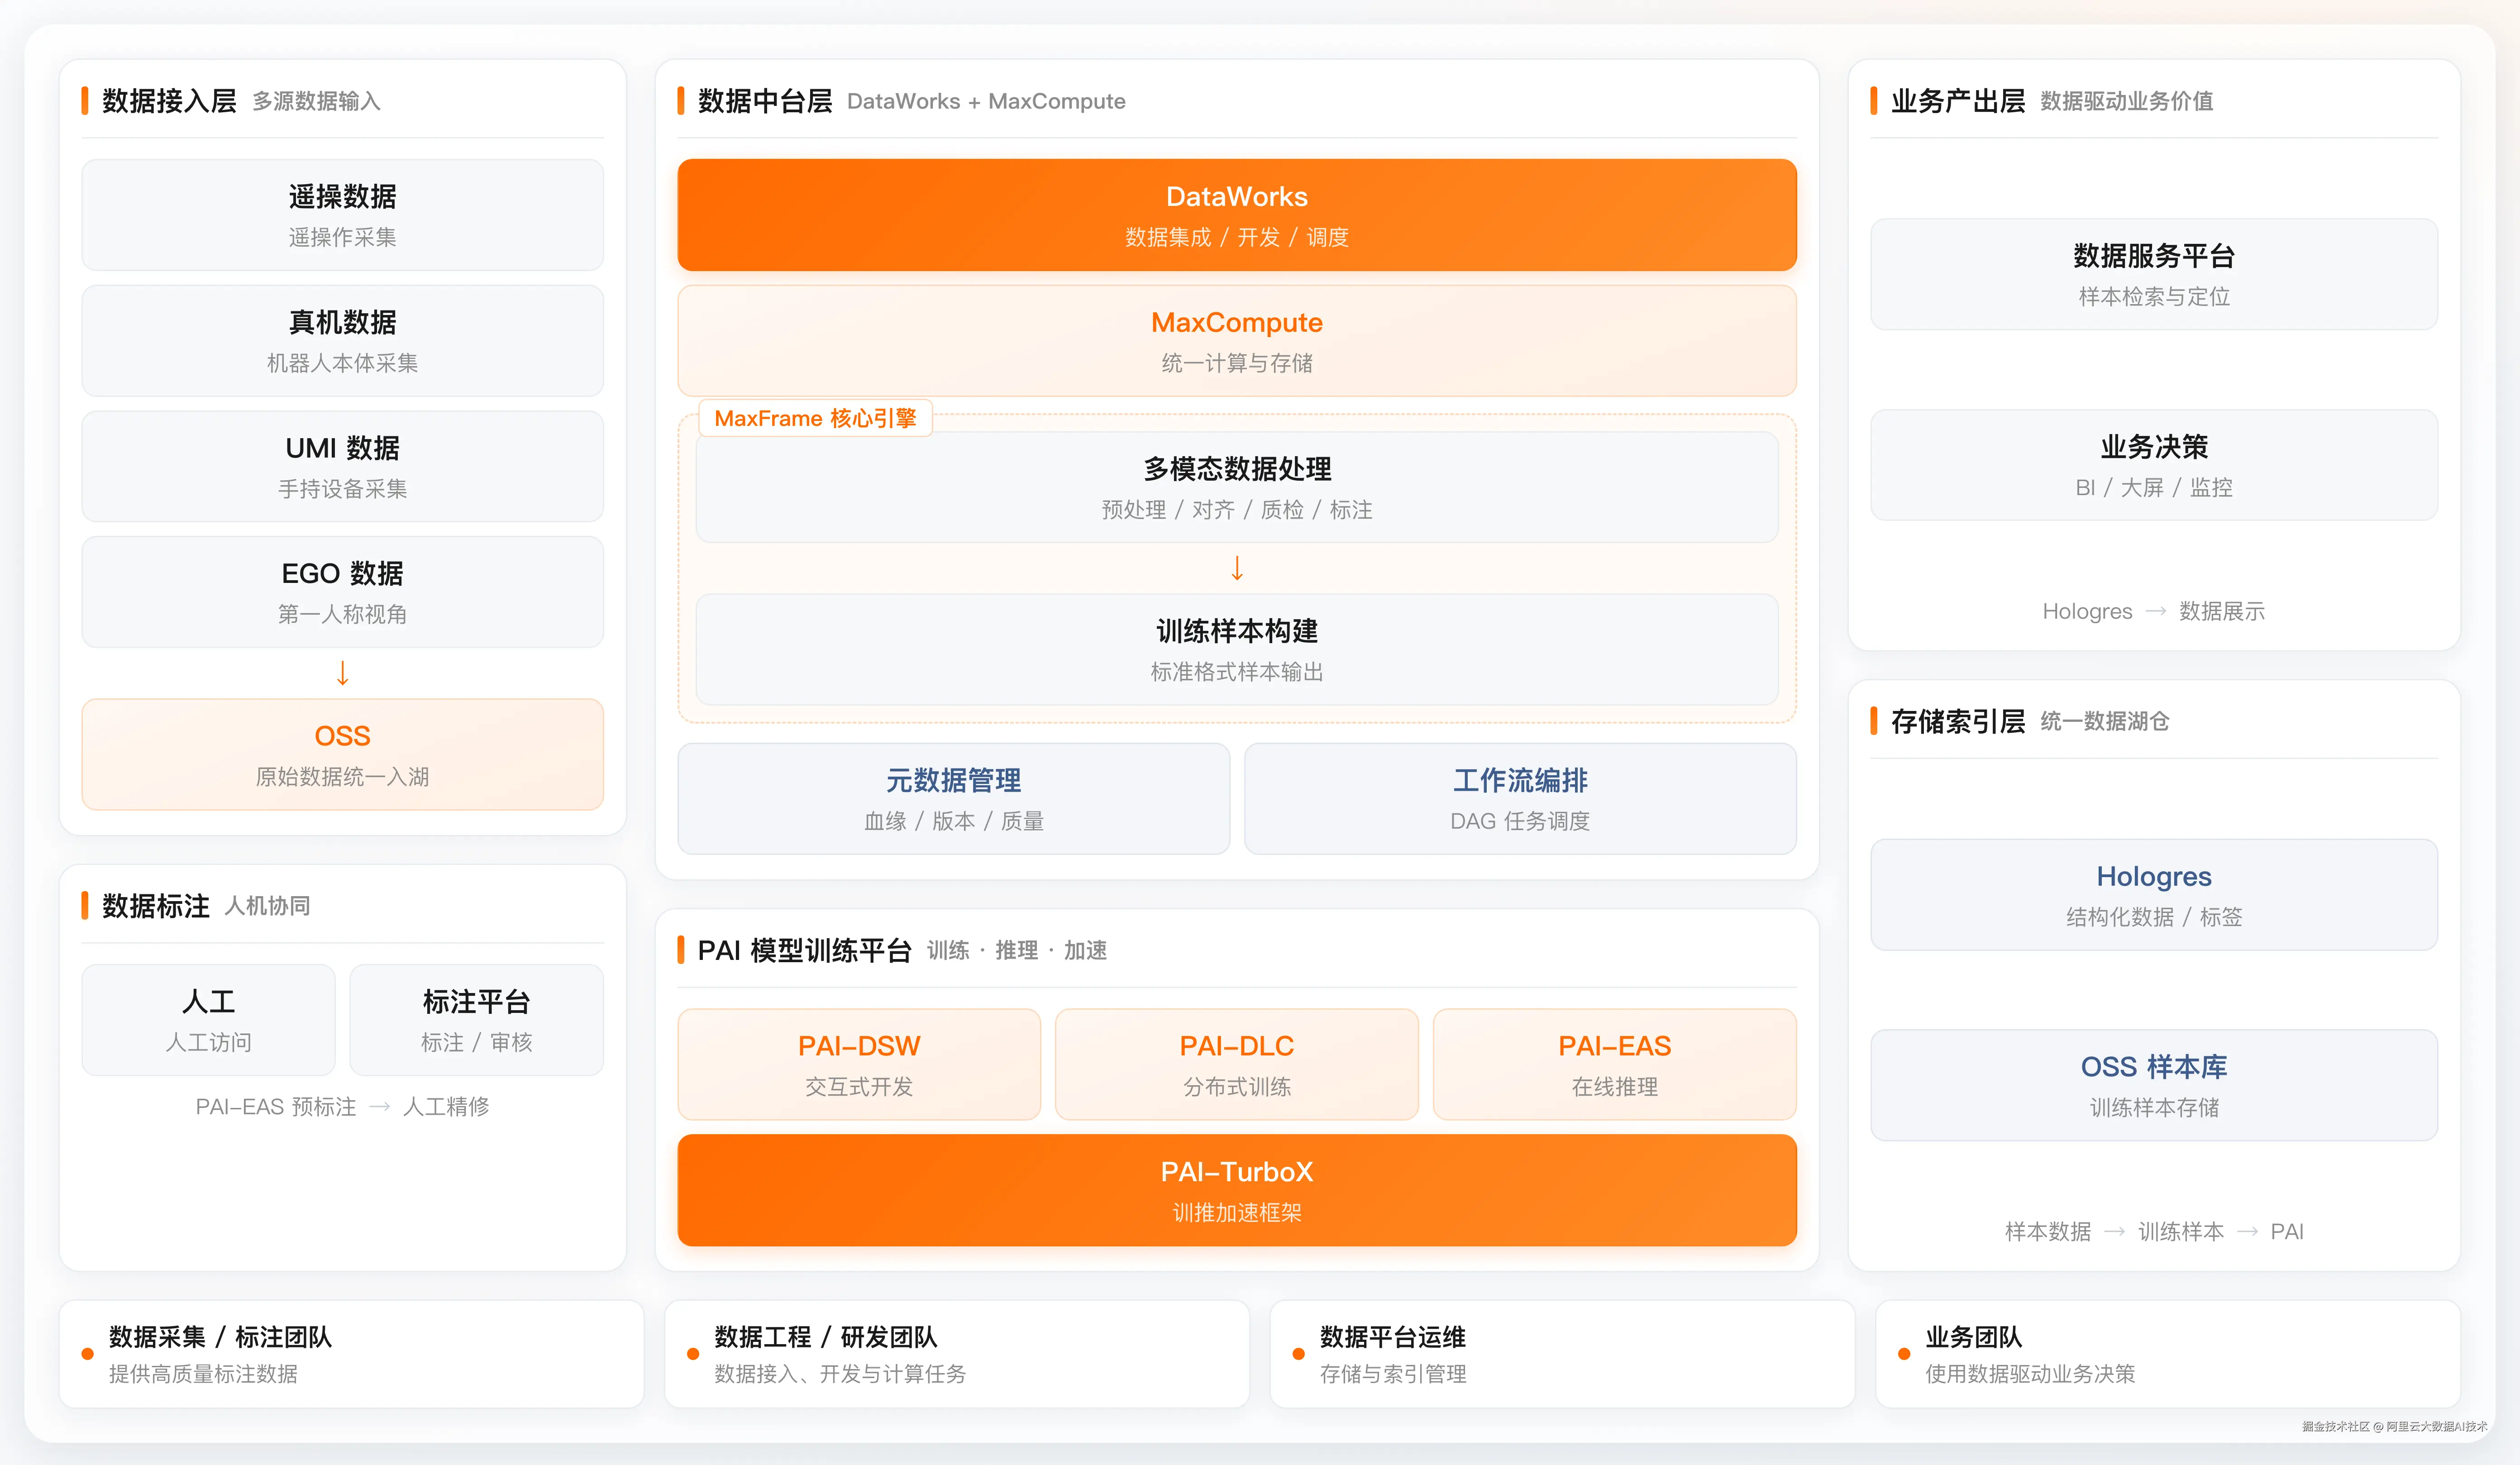Viewport: 2520px width, 1465px height.
Task: Select the 遥操数据 card
Action: pos(342,215)
